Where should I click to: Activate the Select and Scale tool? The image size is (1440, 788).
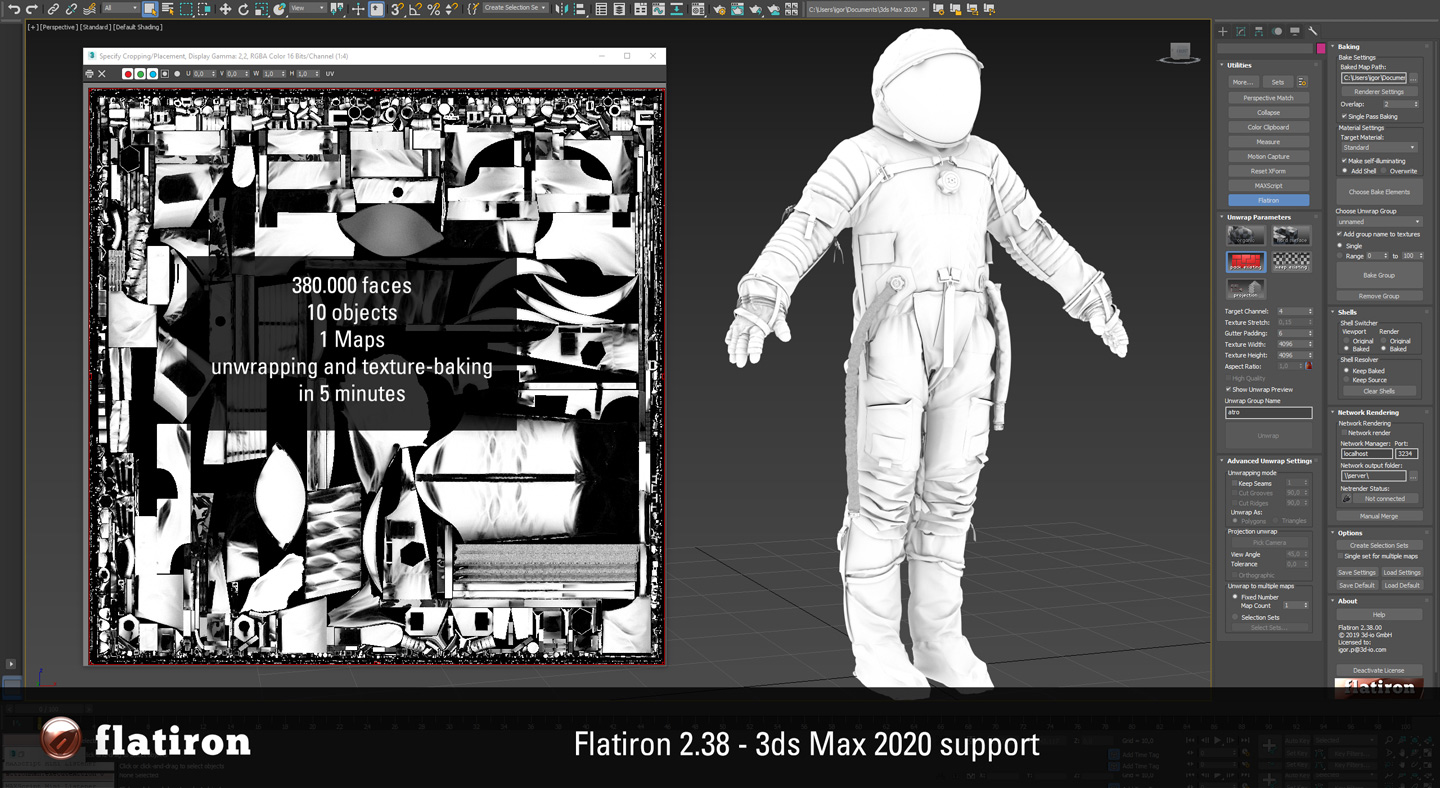click(x=261, y=9)
